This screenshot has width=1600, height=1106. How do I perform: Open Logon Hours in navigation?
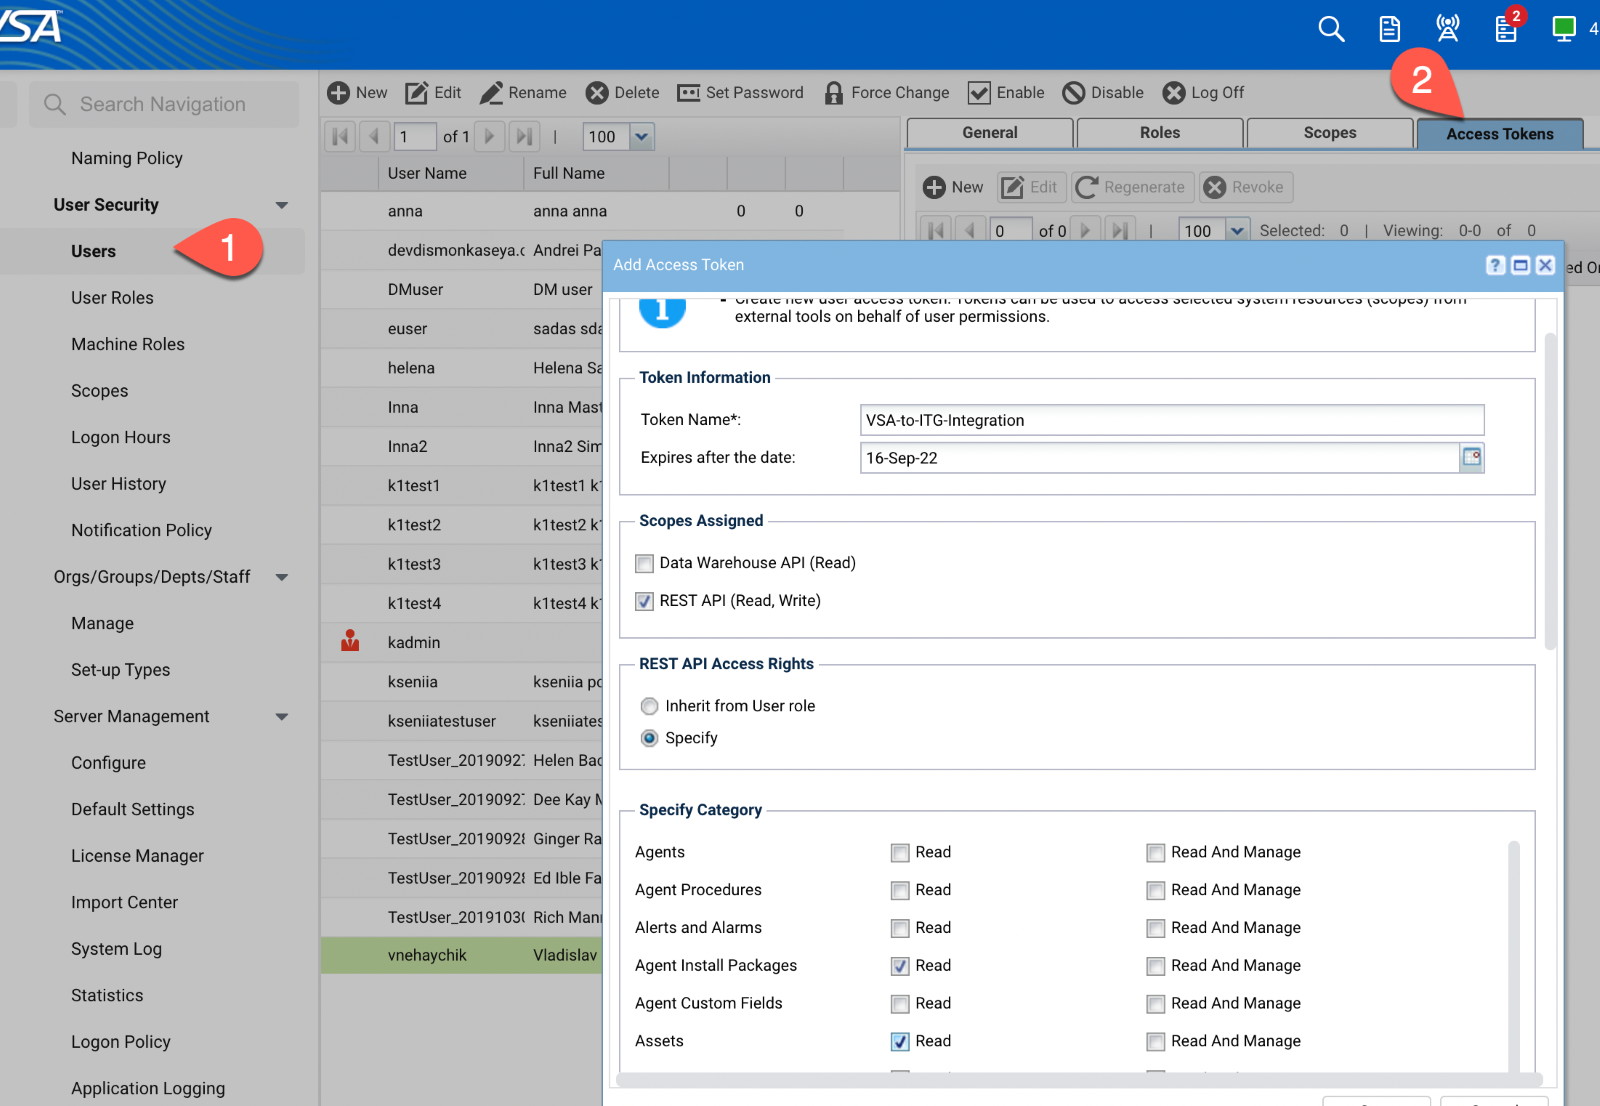coord(121,437)
